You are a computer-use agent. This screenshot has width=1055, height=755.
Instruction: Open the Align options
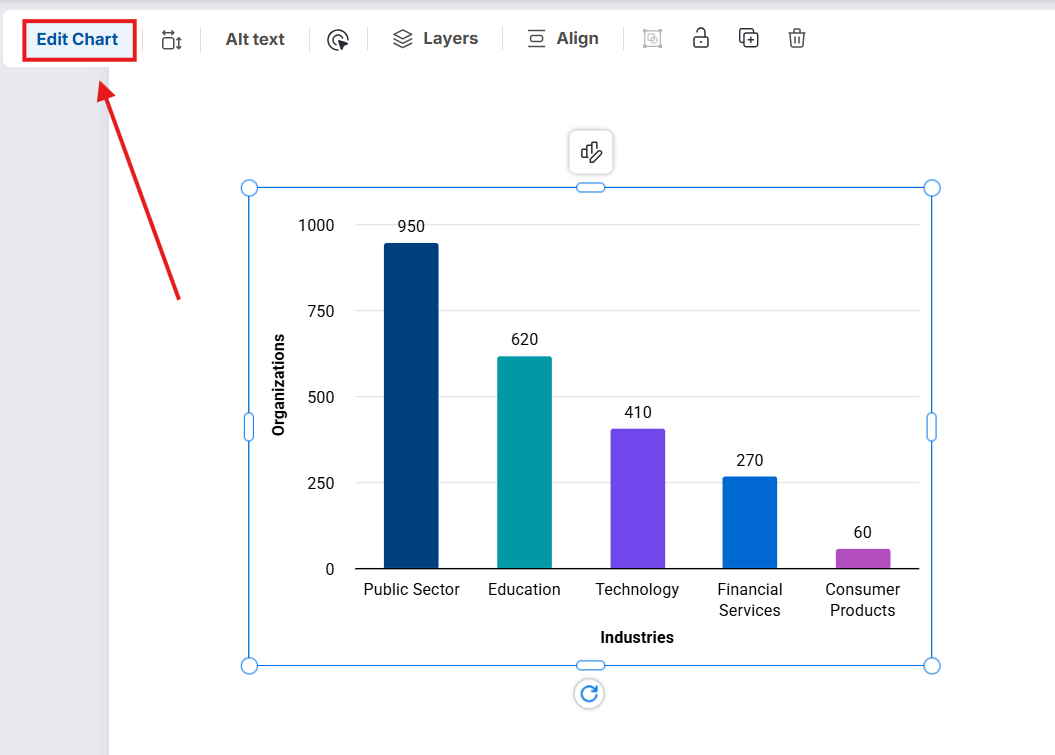563,38
